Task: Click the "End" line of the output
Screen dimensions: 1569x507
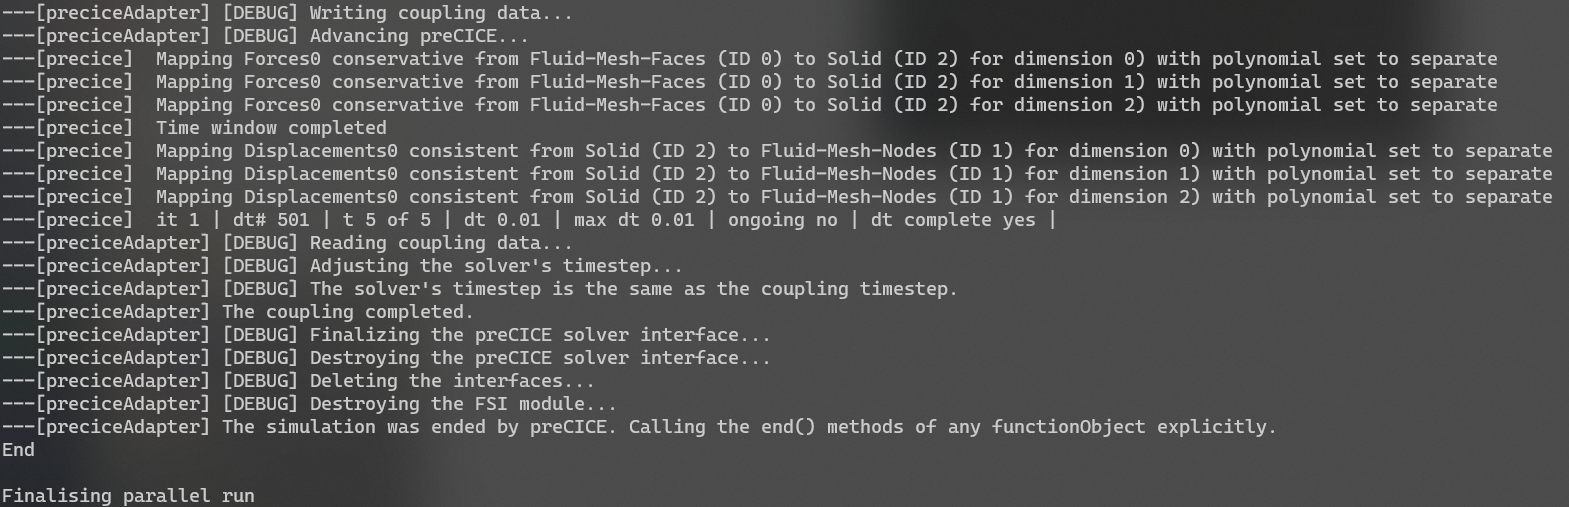Action: (x=18, y=450)
